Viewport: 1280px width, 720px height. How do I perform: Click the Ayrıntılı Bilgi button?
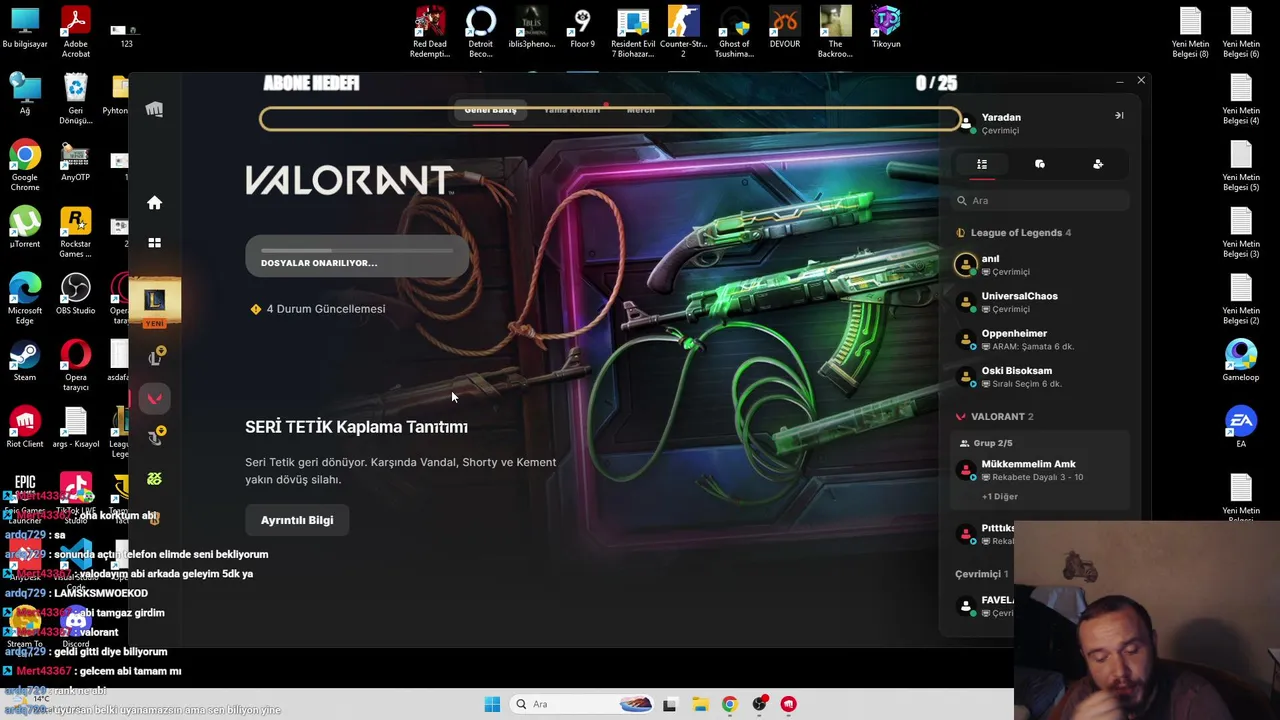[x=297, y=520]
